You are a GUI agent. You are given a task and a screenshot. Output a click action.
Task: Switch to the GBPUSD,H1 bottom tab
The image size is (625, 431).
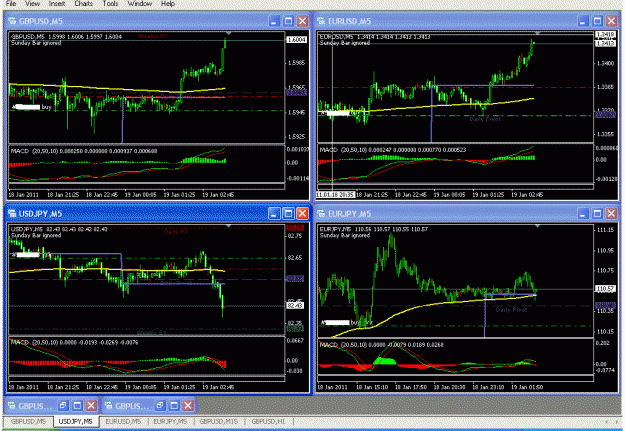coord(268,421)
